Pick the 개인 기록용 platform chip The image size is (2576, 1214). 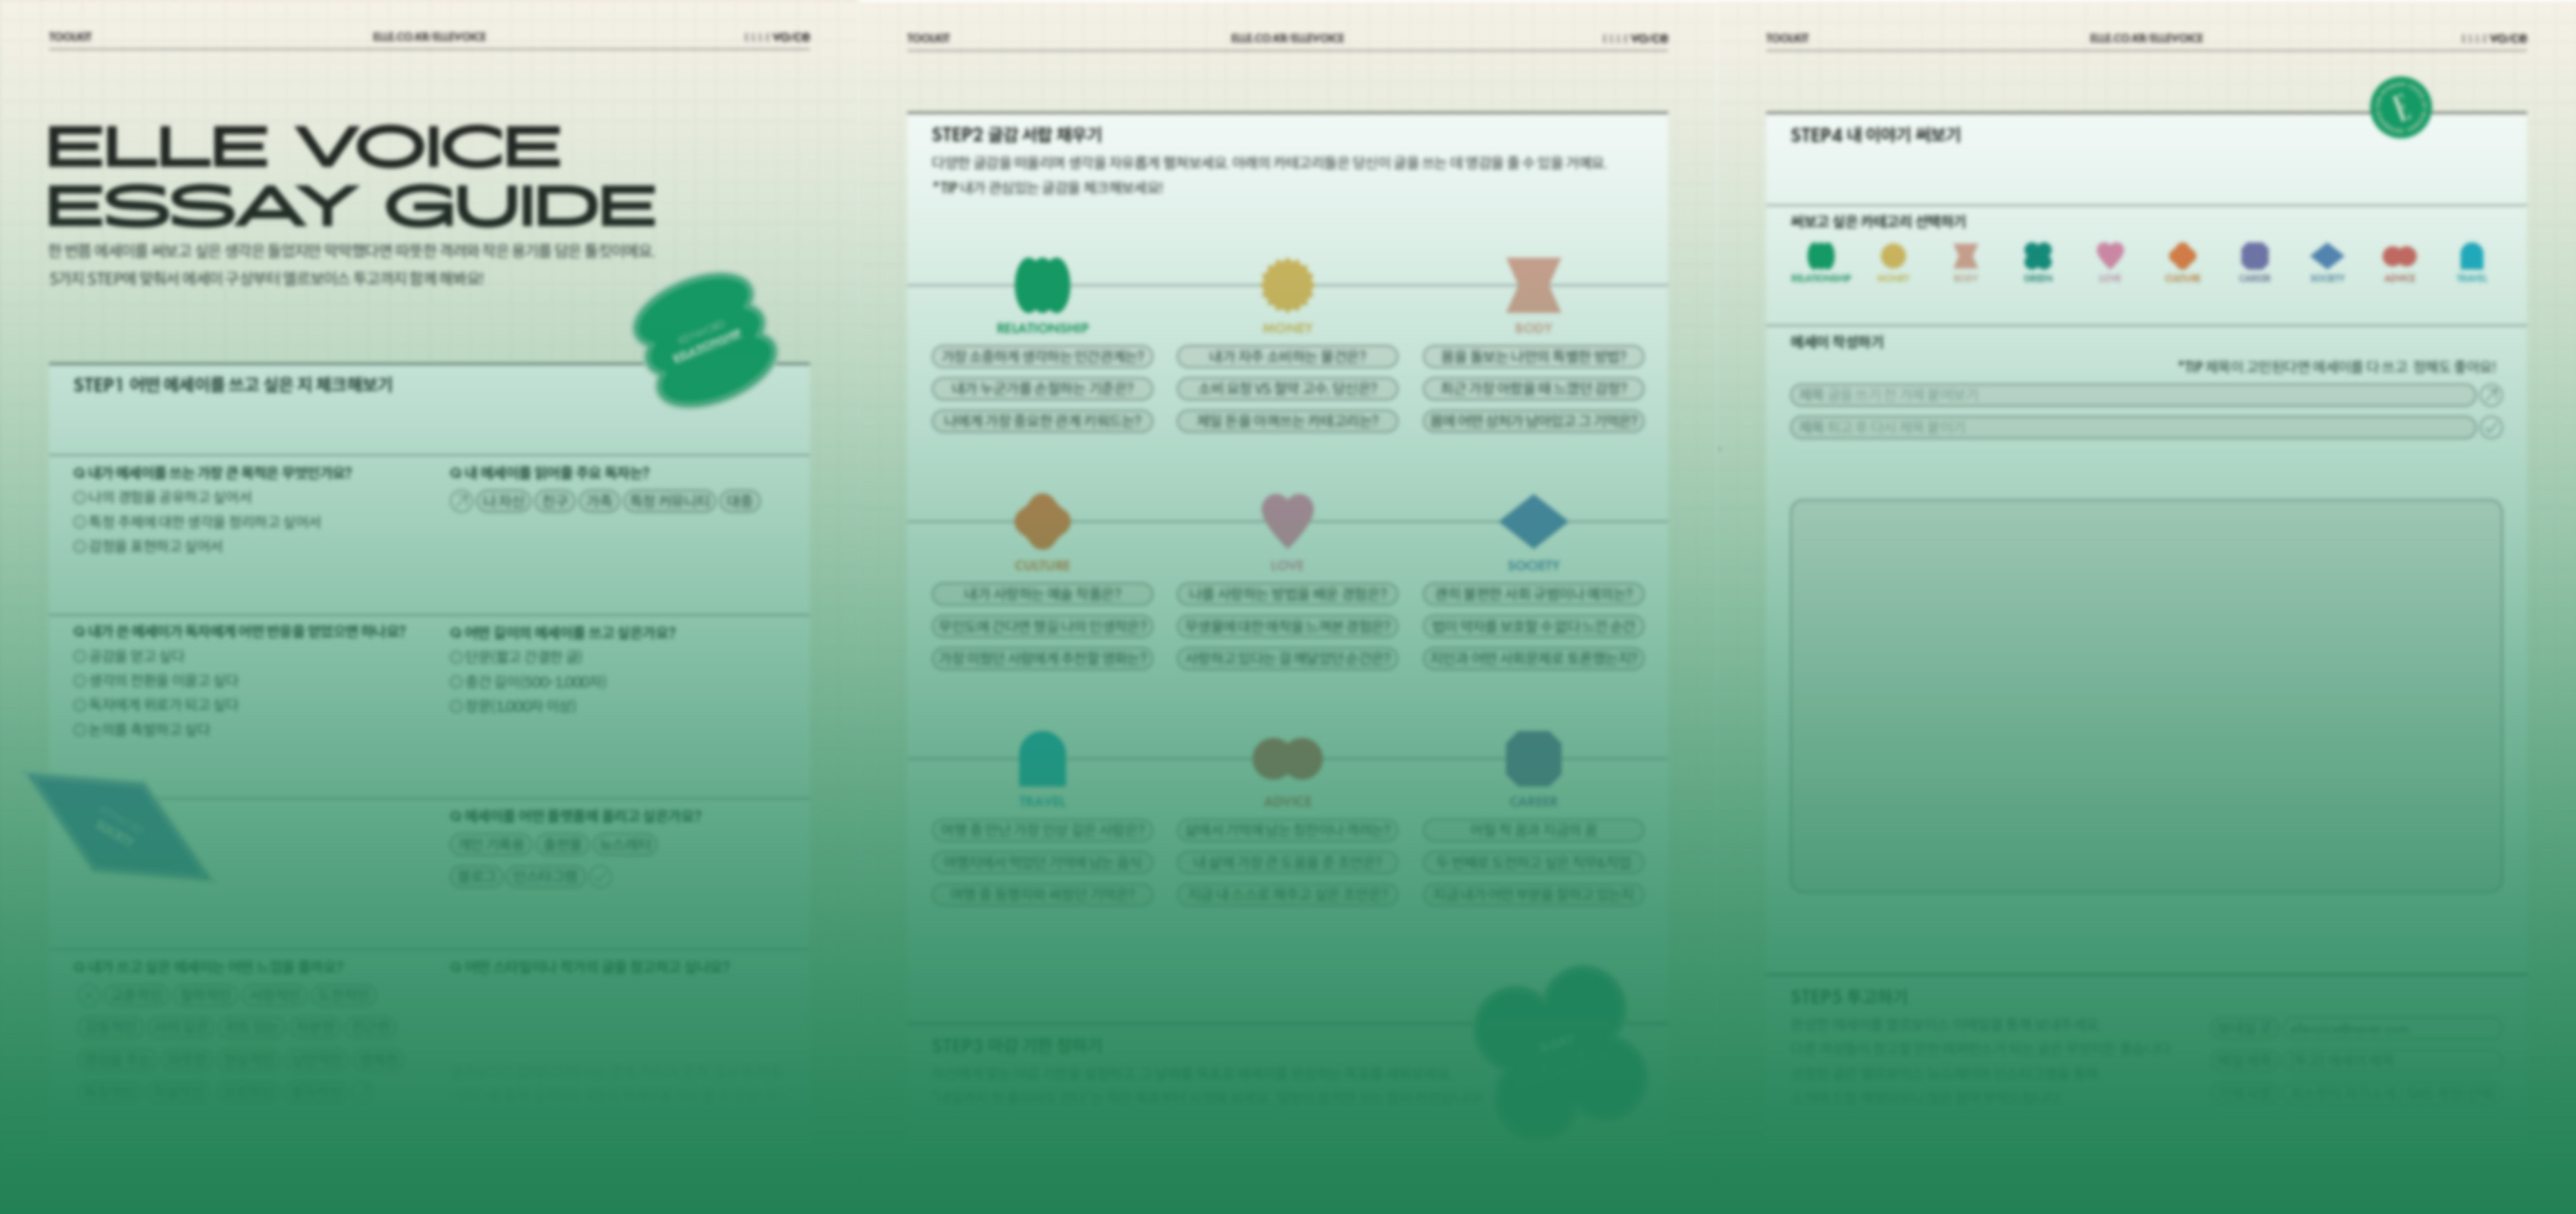pyautogui.click(x=490, y=845)
